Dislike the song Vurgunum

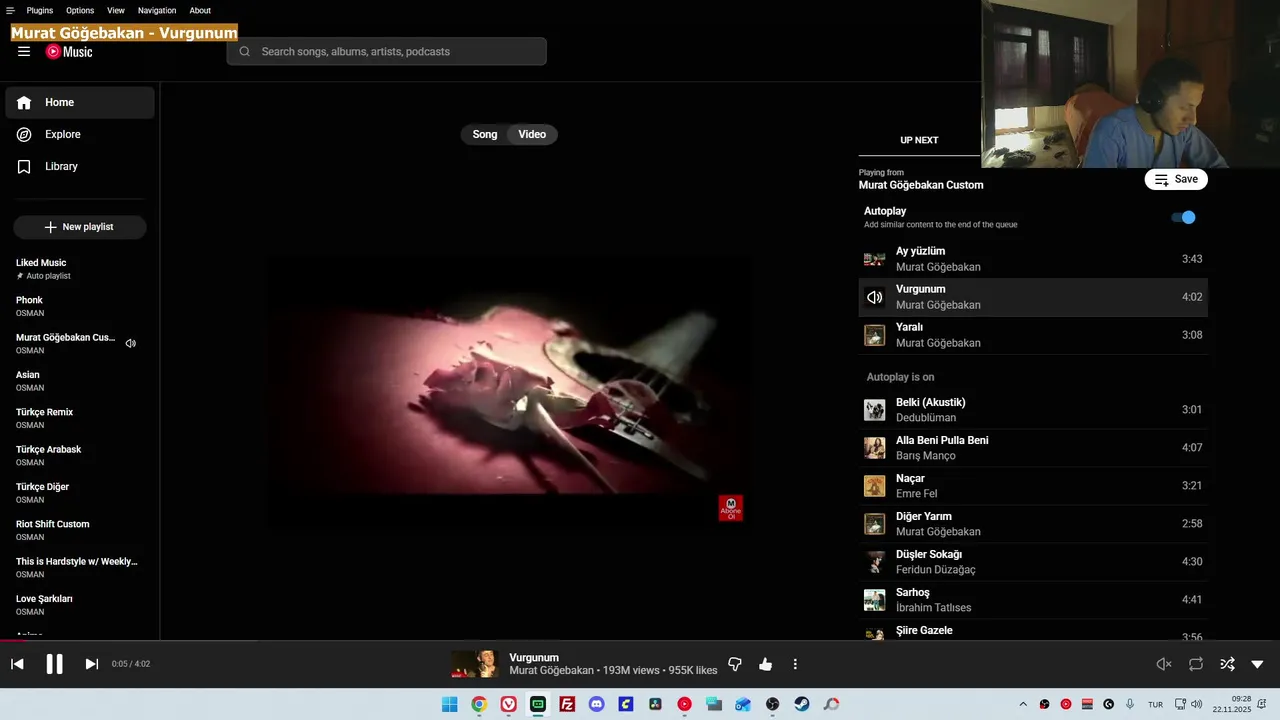coord(735,664)
